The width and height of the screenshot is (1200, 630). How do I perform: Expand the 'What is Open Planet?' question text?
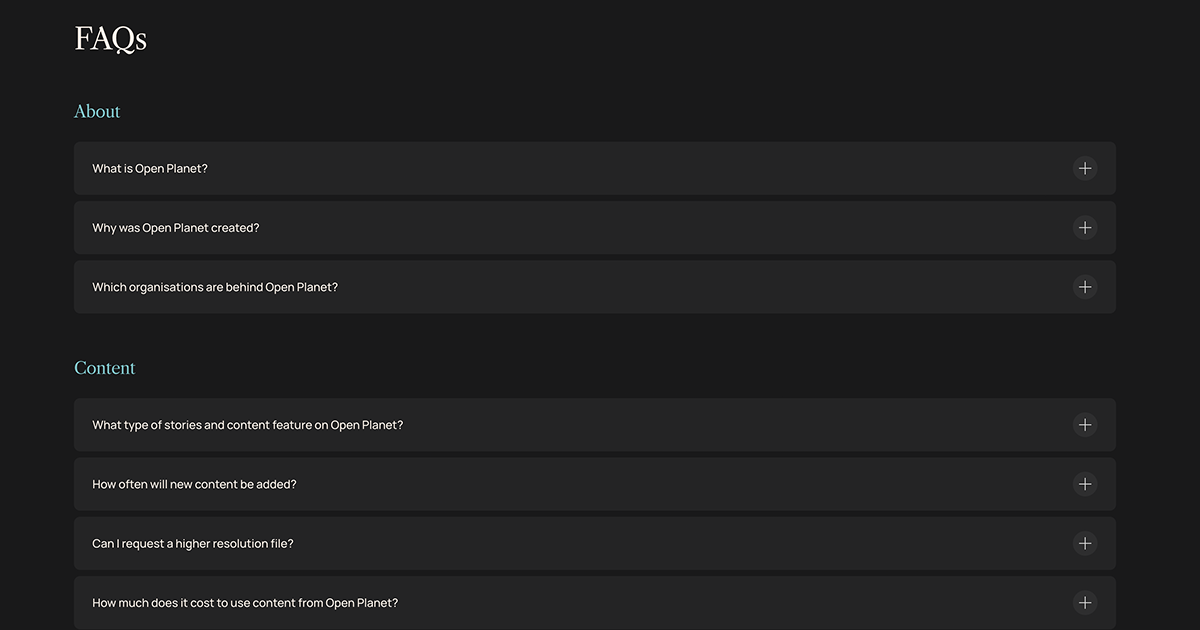(x=150, y=169)
